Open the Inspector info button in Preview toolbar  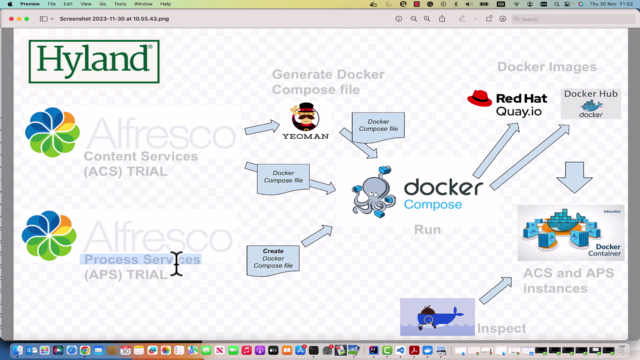tap(398, 19)
